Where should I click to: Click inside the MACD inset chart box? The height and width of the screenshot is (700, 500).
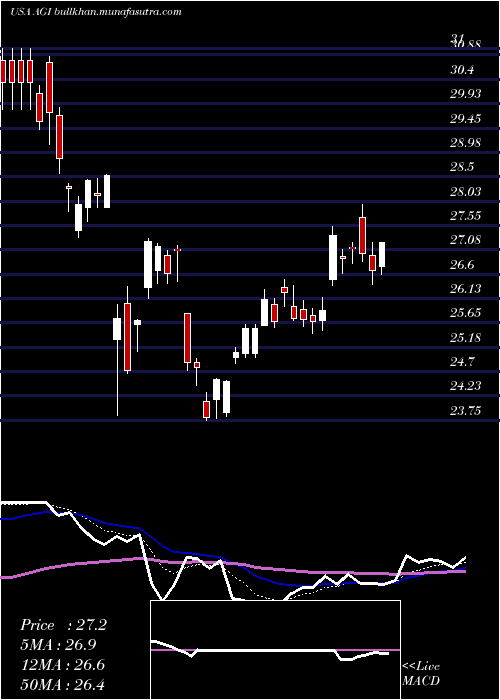[x=275, y=650]
